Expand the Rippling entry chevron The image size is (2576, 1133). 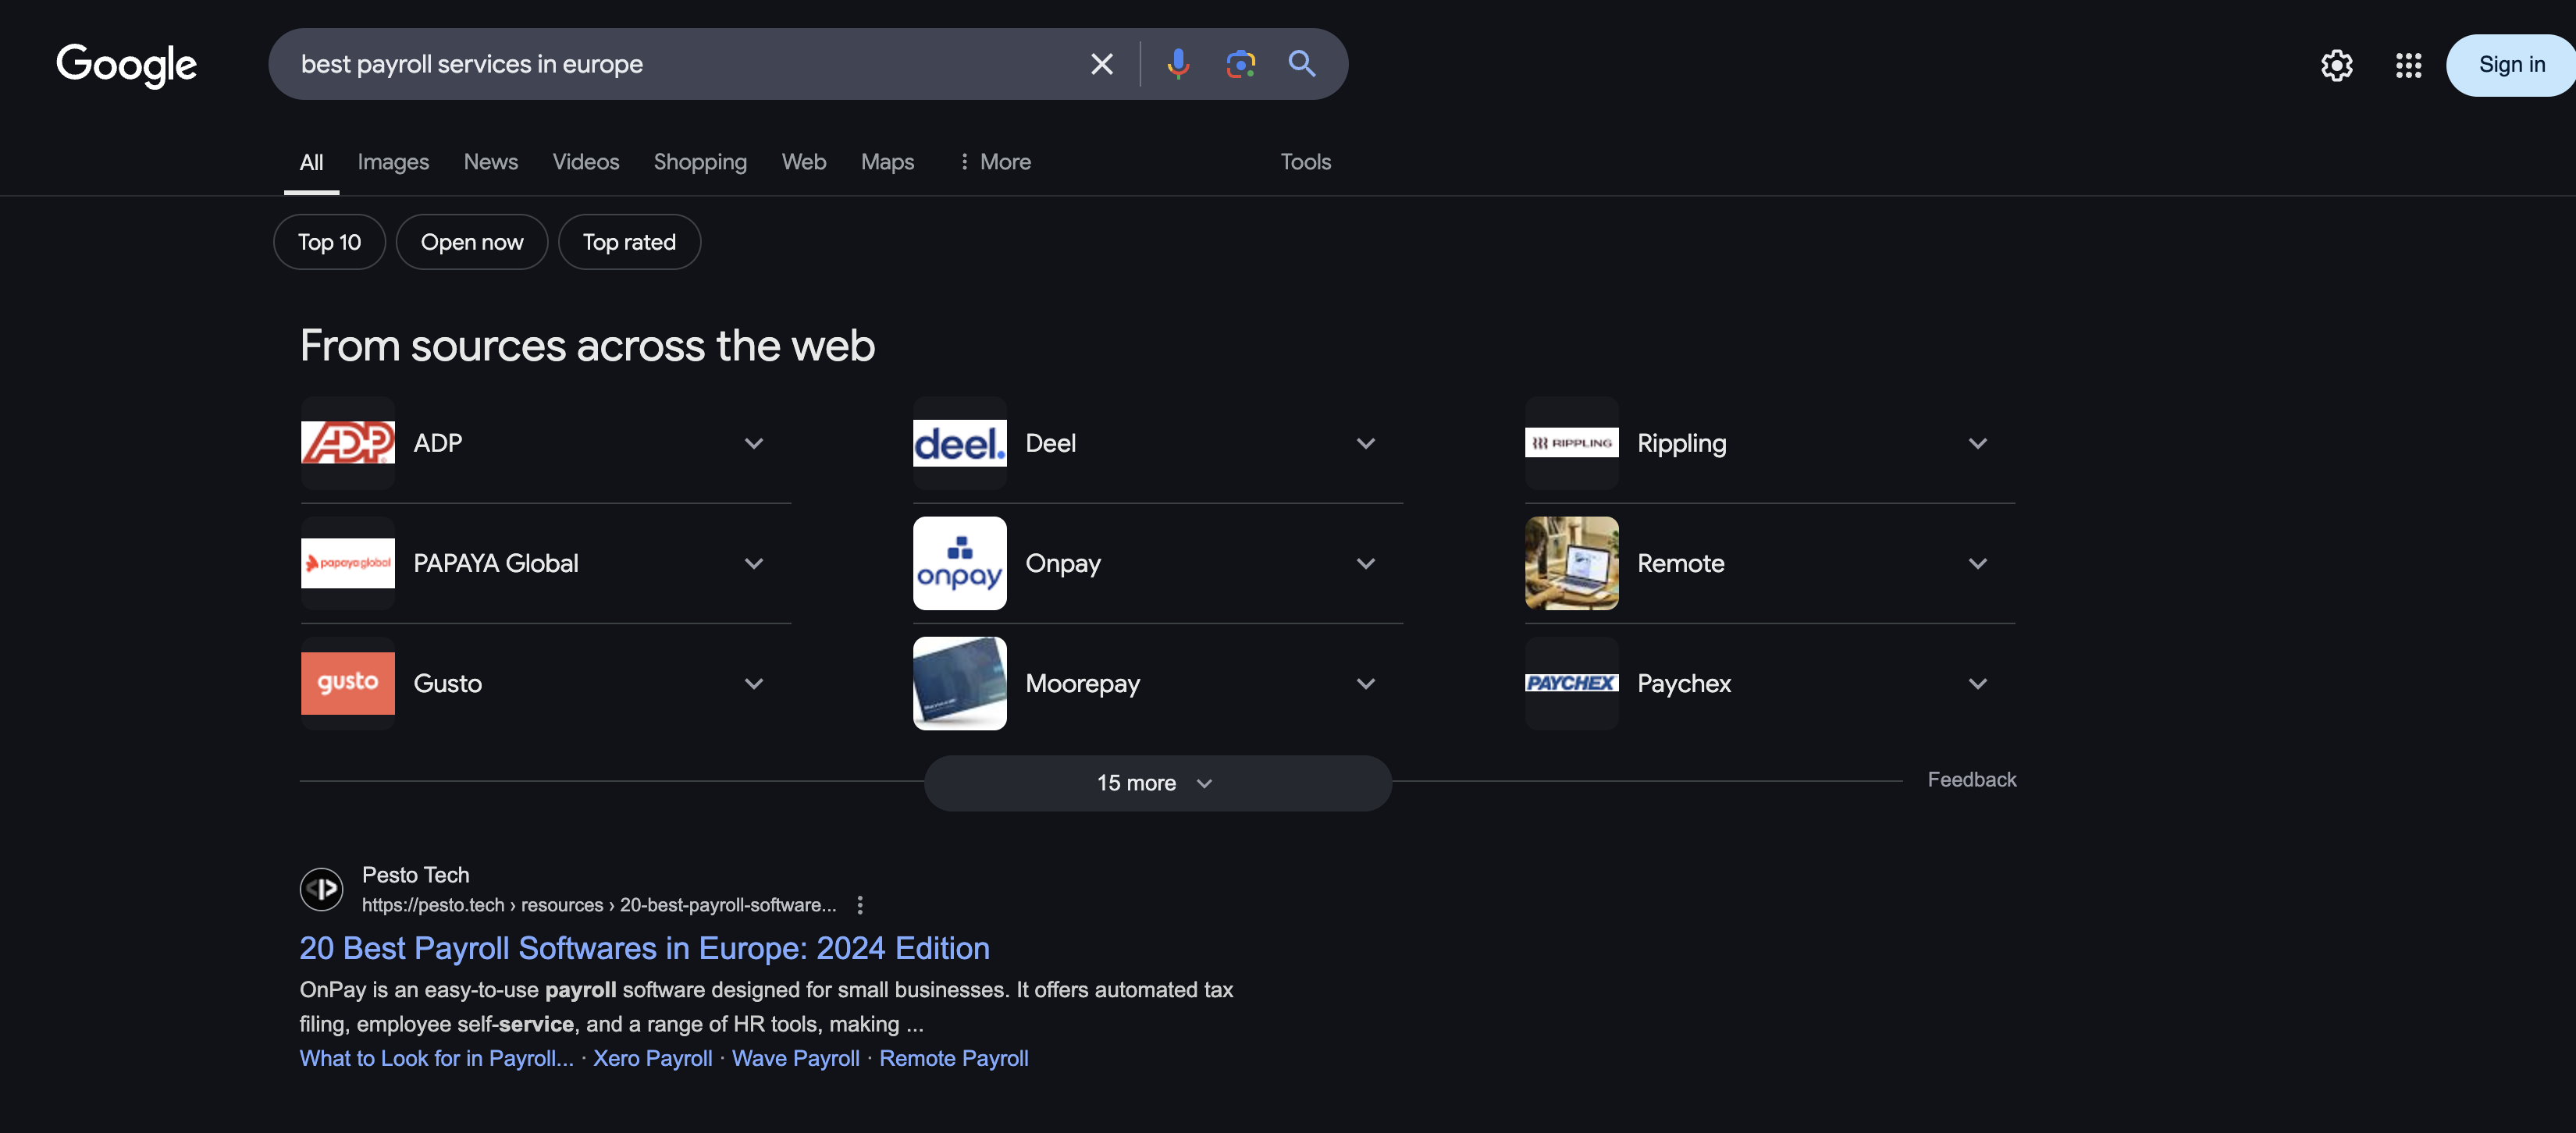click(1977, 443)
